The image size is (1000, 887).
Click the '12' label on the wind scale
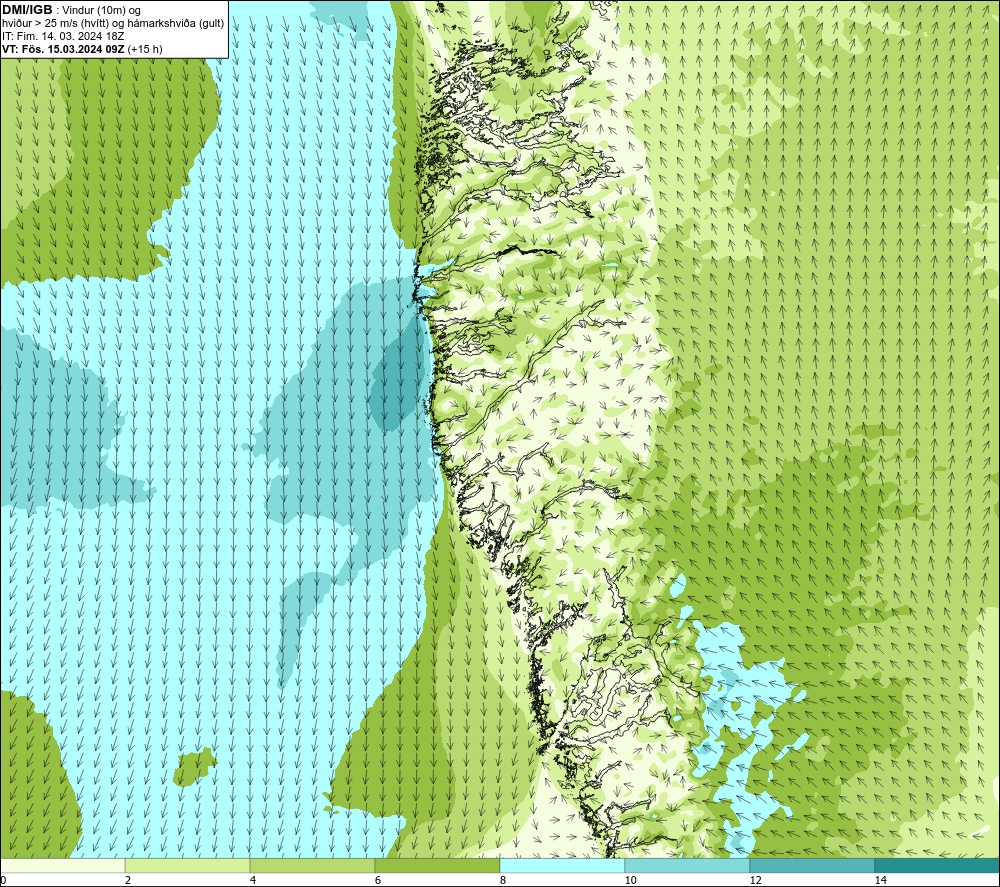pos(755,880)
